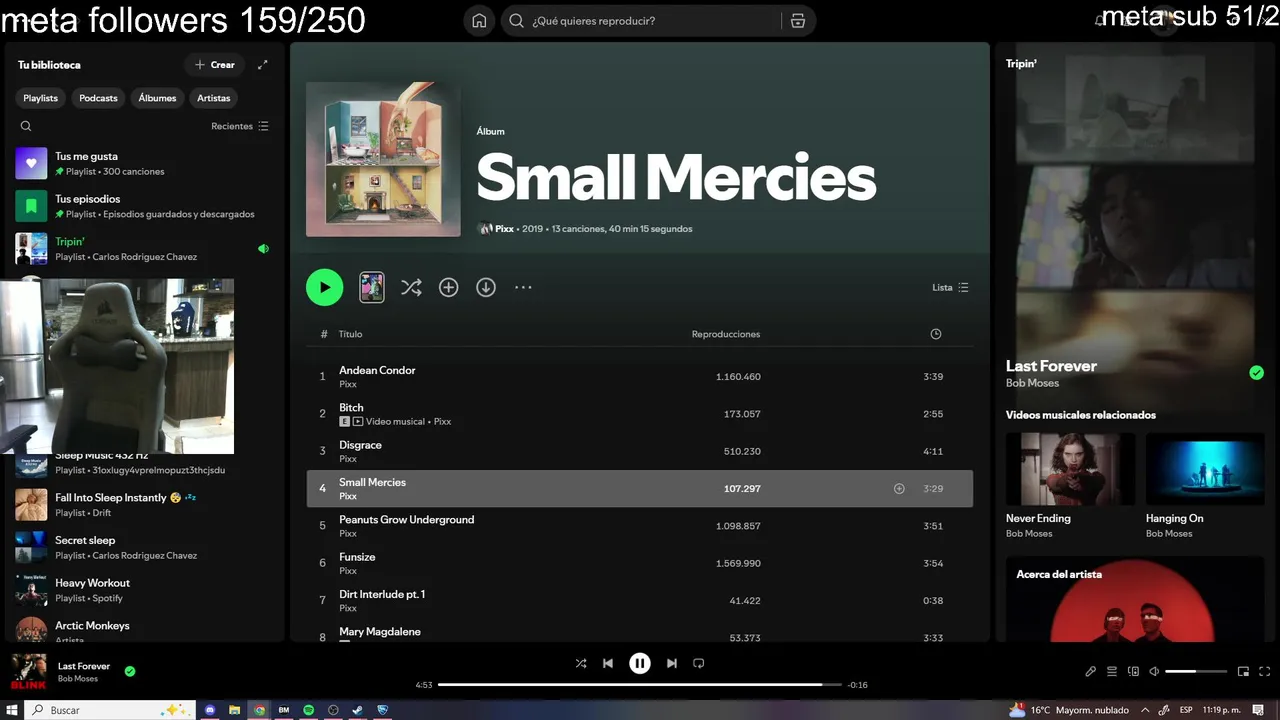Select the Álbumes filter chip

click(157, 98)
